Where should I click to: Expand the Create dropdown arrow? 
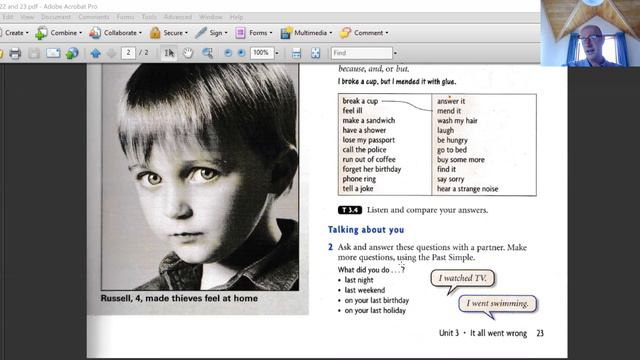tap(27, 33)
